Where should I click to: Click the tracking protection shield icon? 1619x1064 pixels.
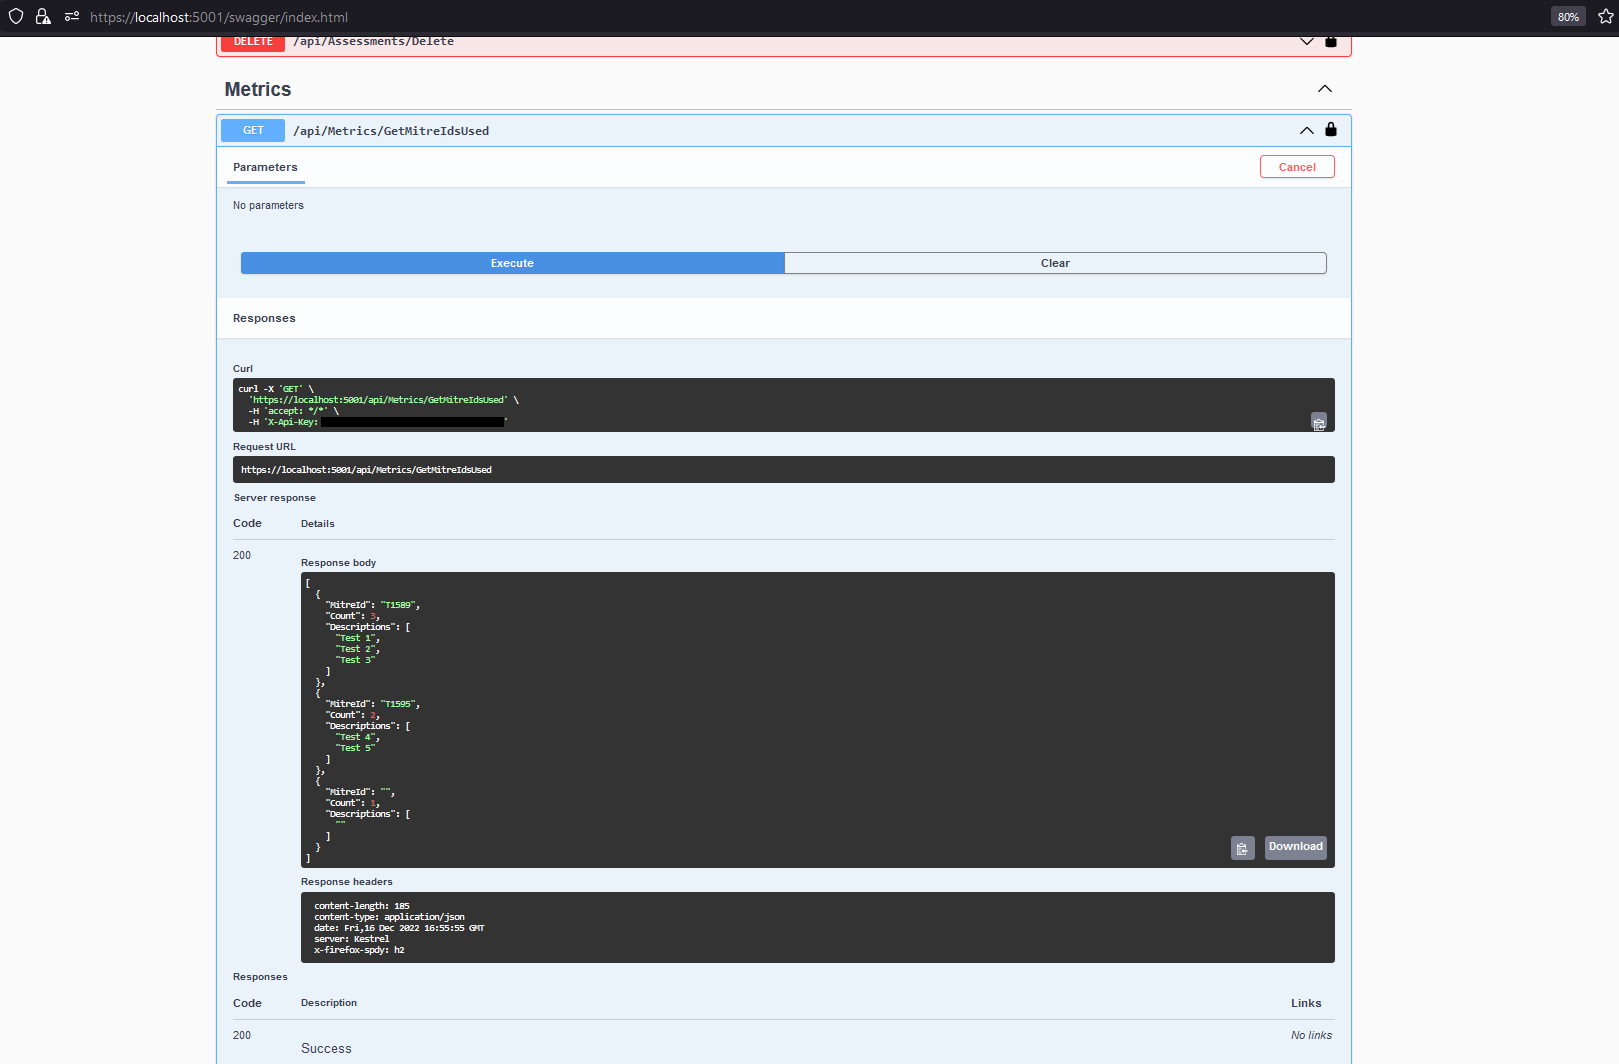click(x=15, y=17)
